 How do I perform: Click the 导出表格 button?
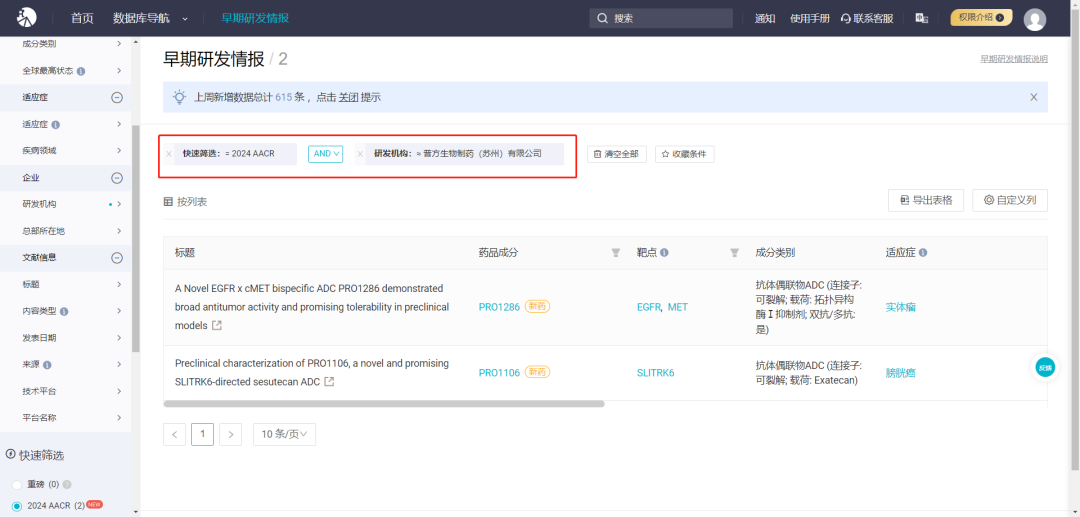pyautogui.click(x=926, y=200)
